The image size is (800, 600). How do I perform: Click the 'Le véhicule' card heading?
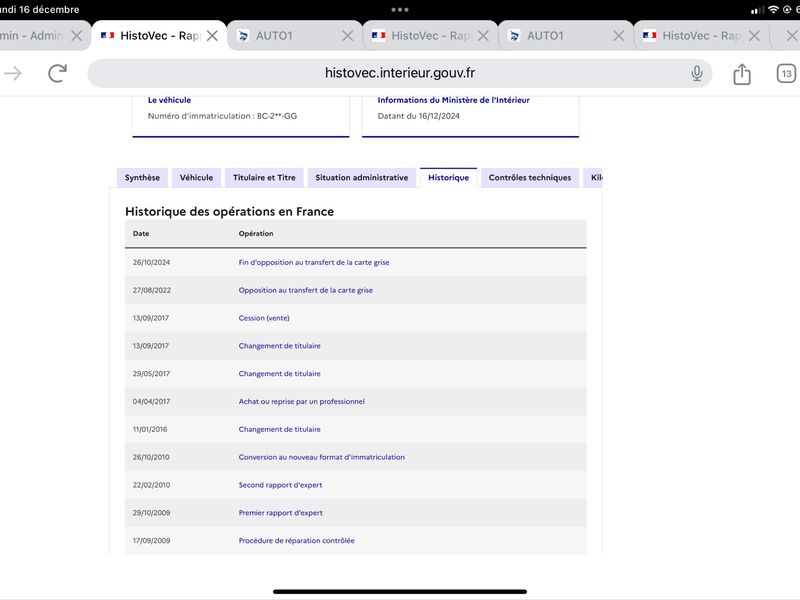[169, 100]
